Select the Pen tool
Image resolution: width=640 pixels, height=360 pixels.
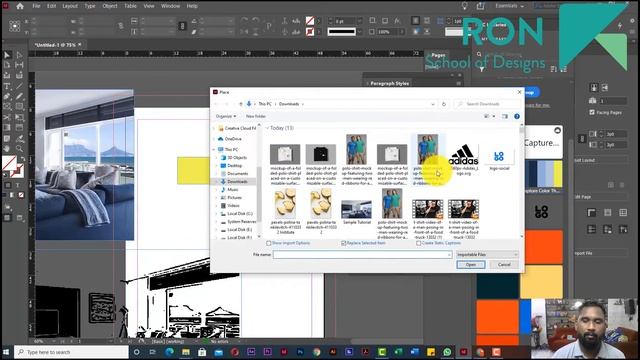click(x=7, y=97)
